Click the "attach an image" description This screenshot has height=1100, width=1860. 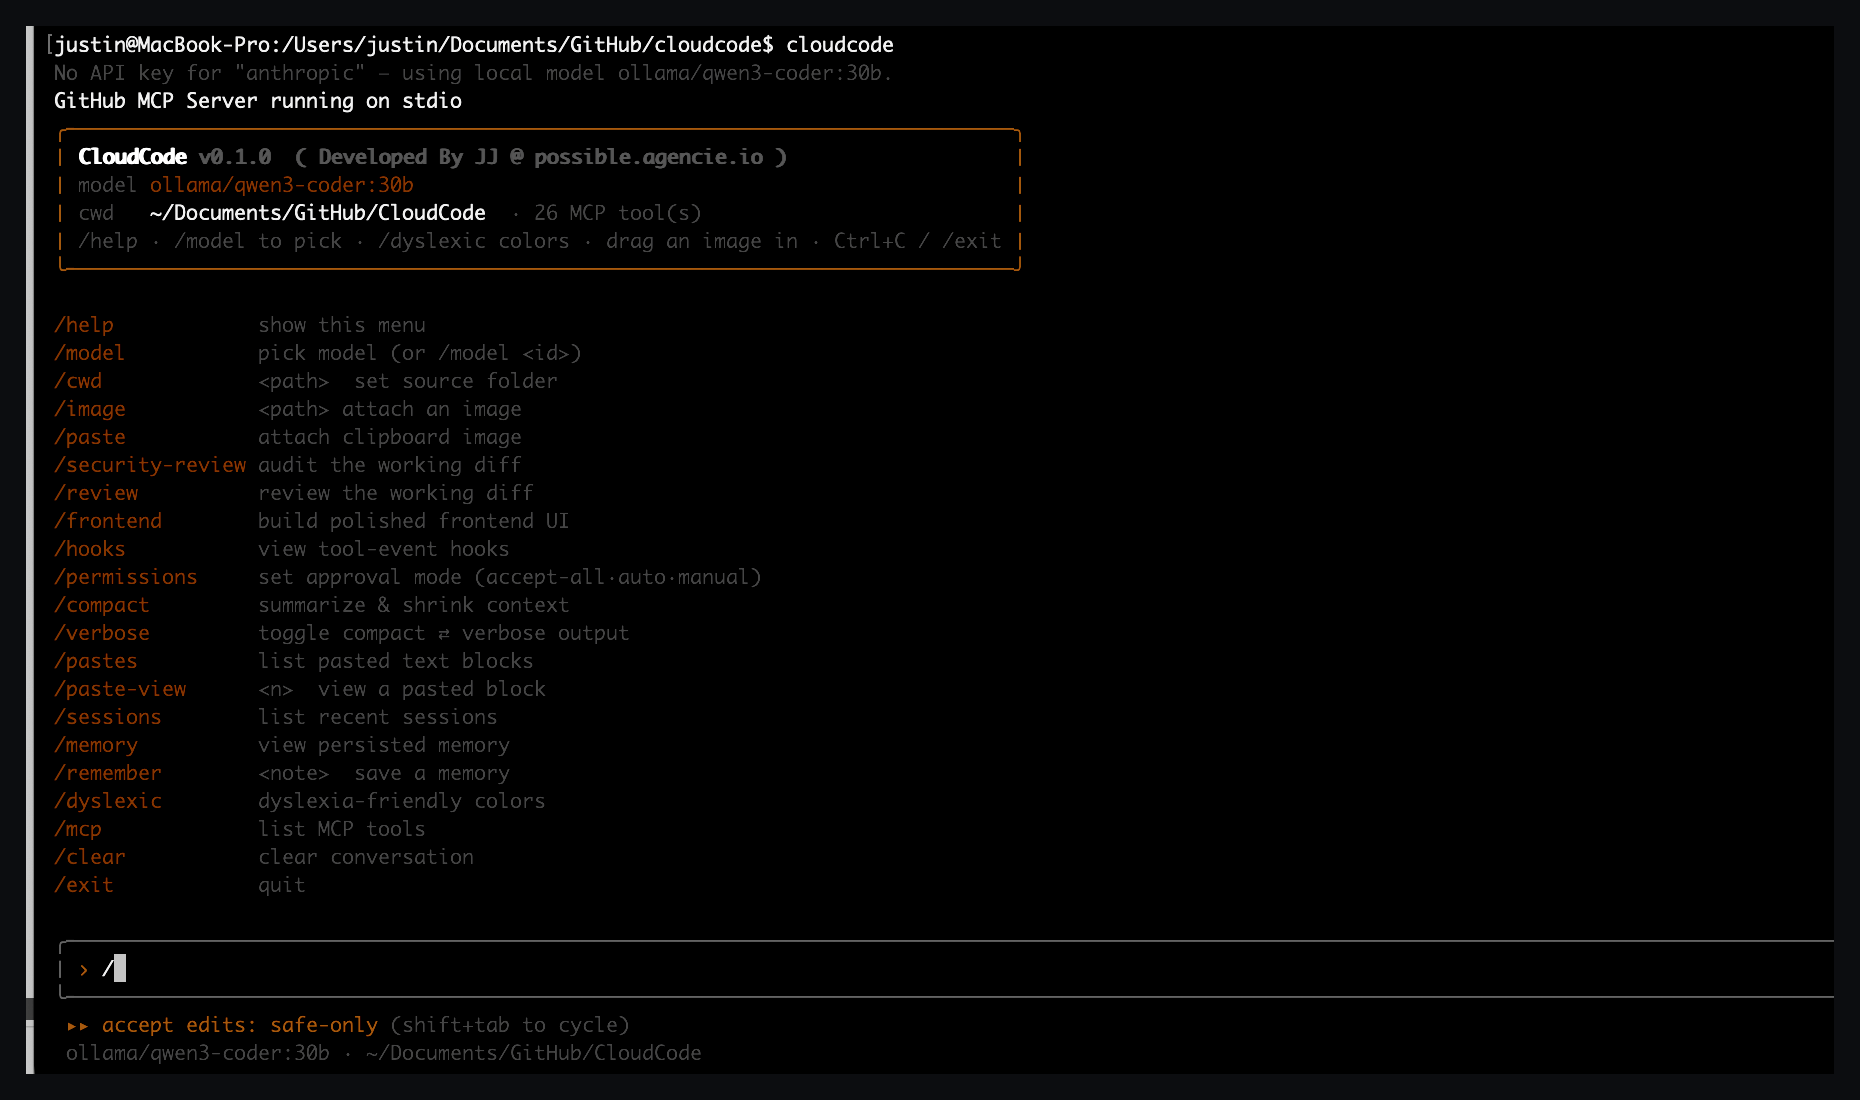pos(432,409)
